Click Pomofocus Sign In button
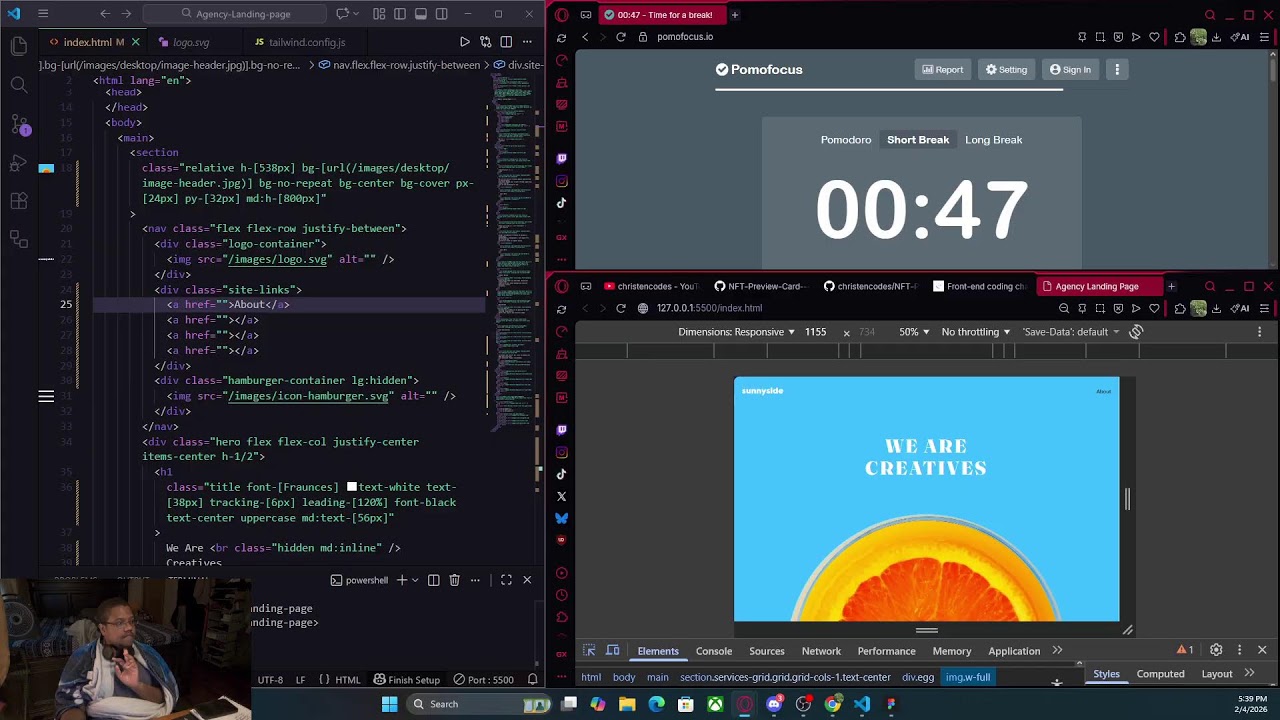The image size is (1280, 720). point(1070,69)
